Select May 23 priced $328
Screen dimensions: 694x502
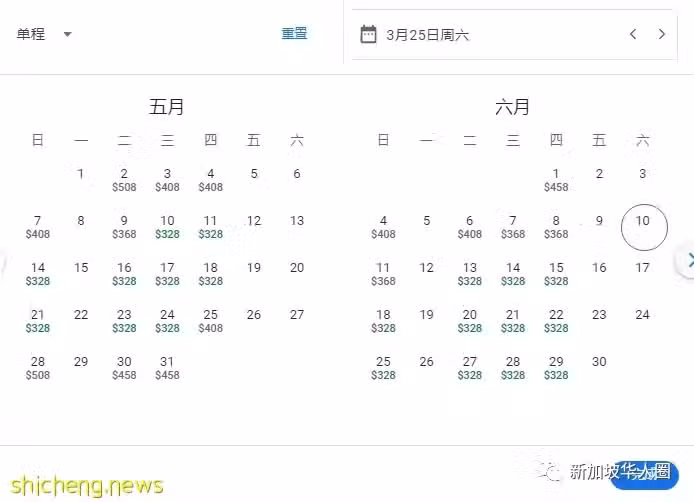(x=124, y=321)
